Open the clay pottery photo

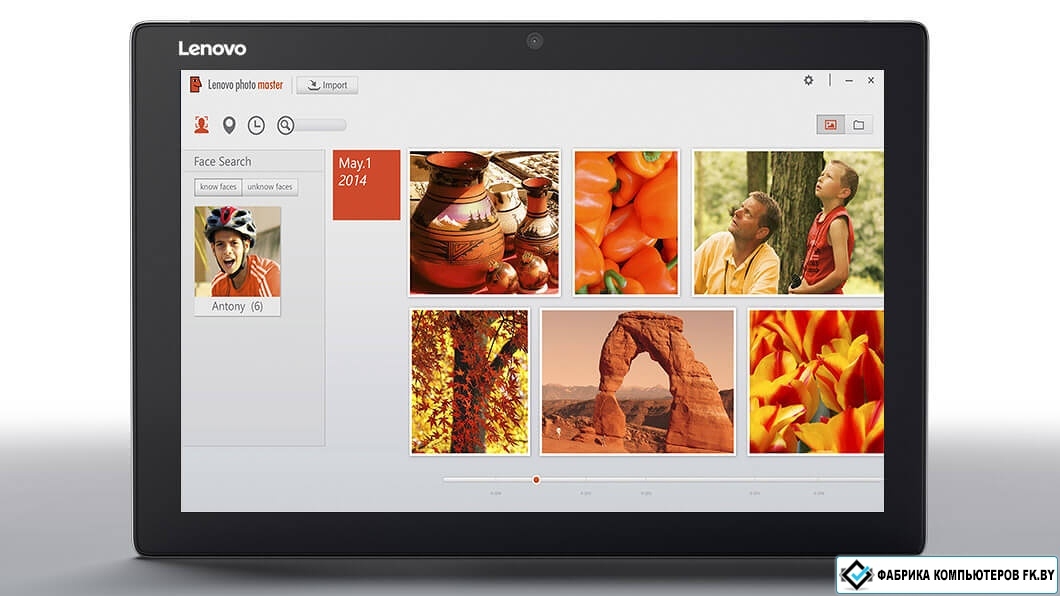coord(484,222)
